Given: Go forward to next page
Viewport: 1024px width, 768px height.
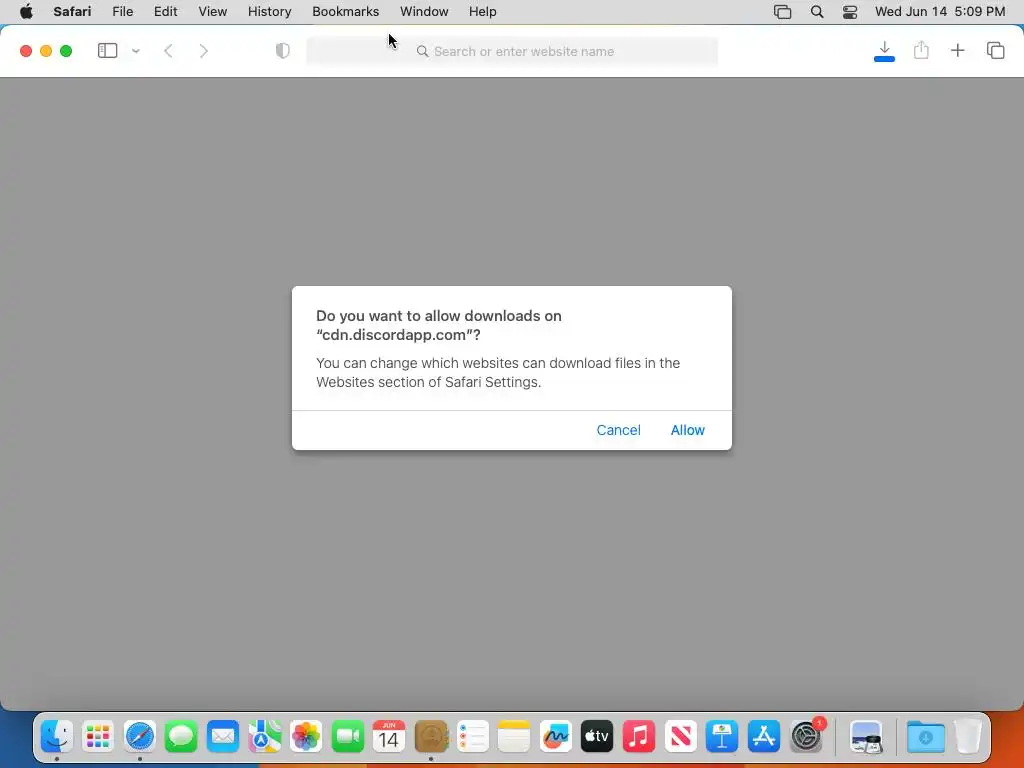Looking at the screenshot, I should pyautogui.click(x=203, y=50).
